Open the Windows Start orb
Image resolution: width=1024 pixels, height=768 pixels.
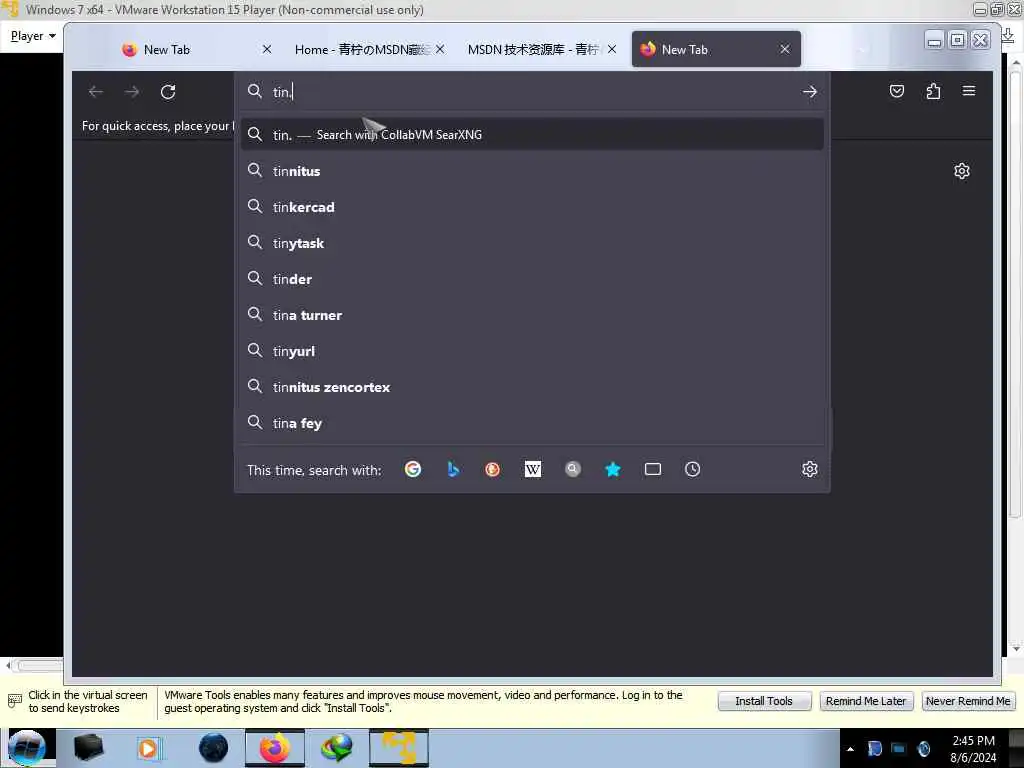[x=27, y=748]
